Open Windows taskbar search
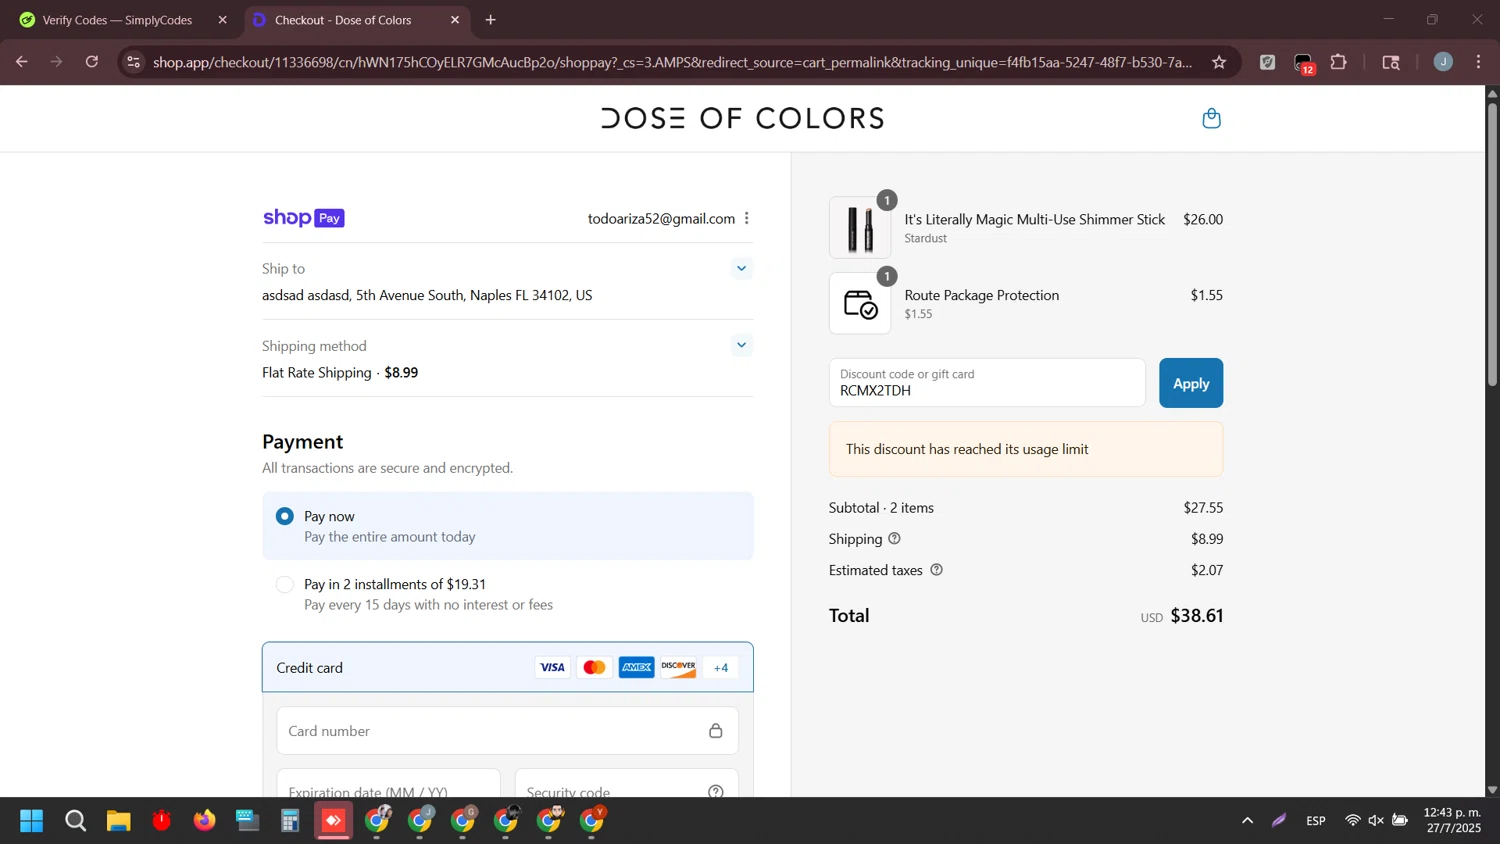This screenshot has height=844, width=1500. point(75,821)
